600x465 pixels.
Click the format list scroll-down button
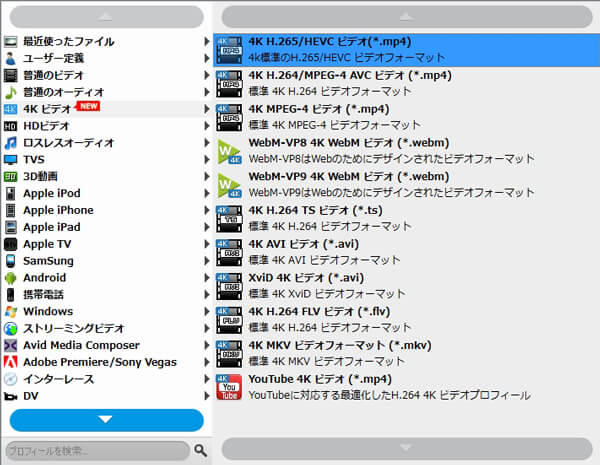[x=407, y=449]
